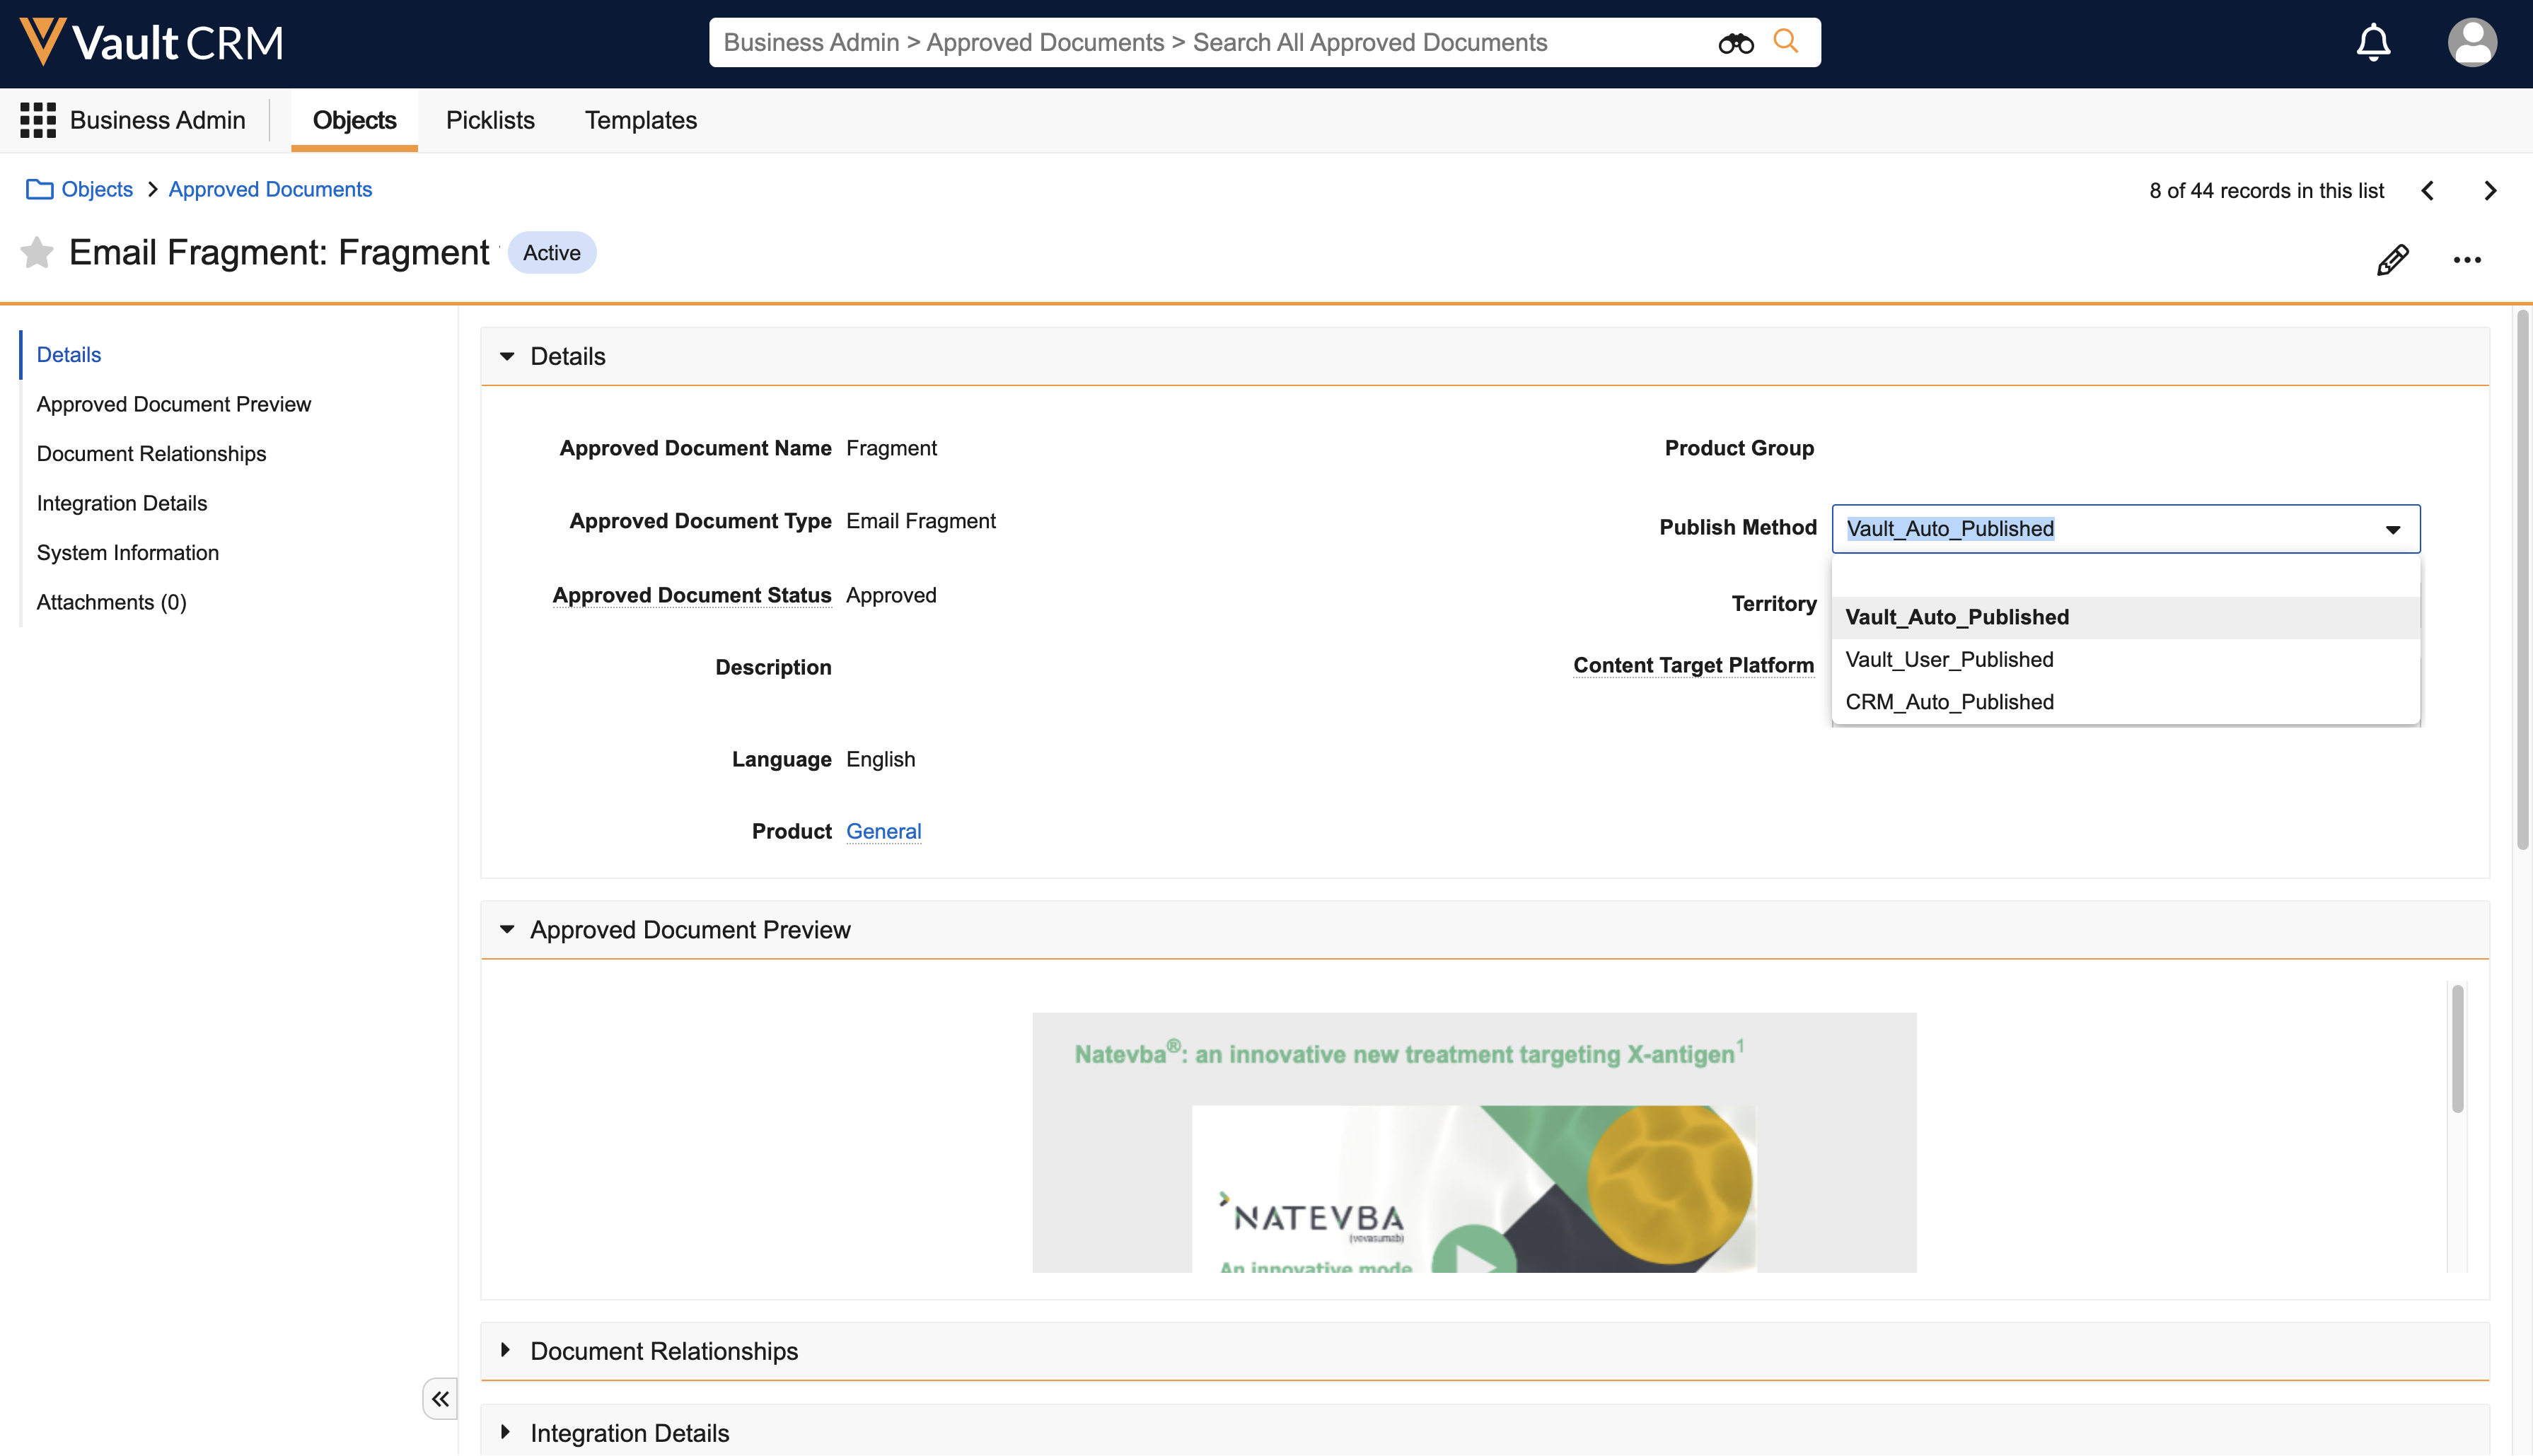Expand the Document Relationships section
The image size is (2533, 1456).
pyautogui.click(x=506, y=1350)
